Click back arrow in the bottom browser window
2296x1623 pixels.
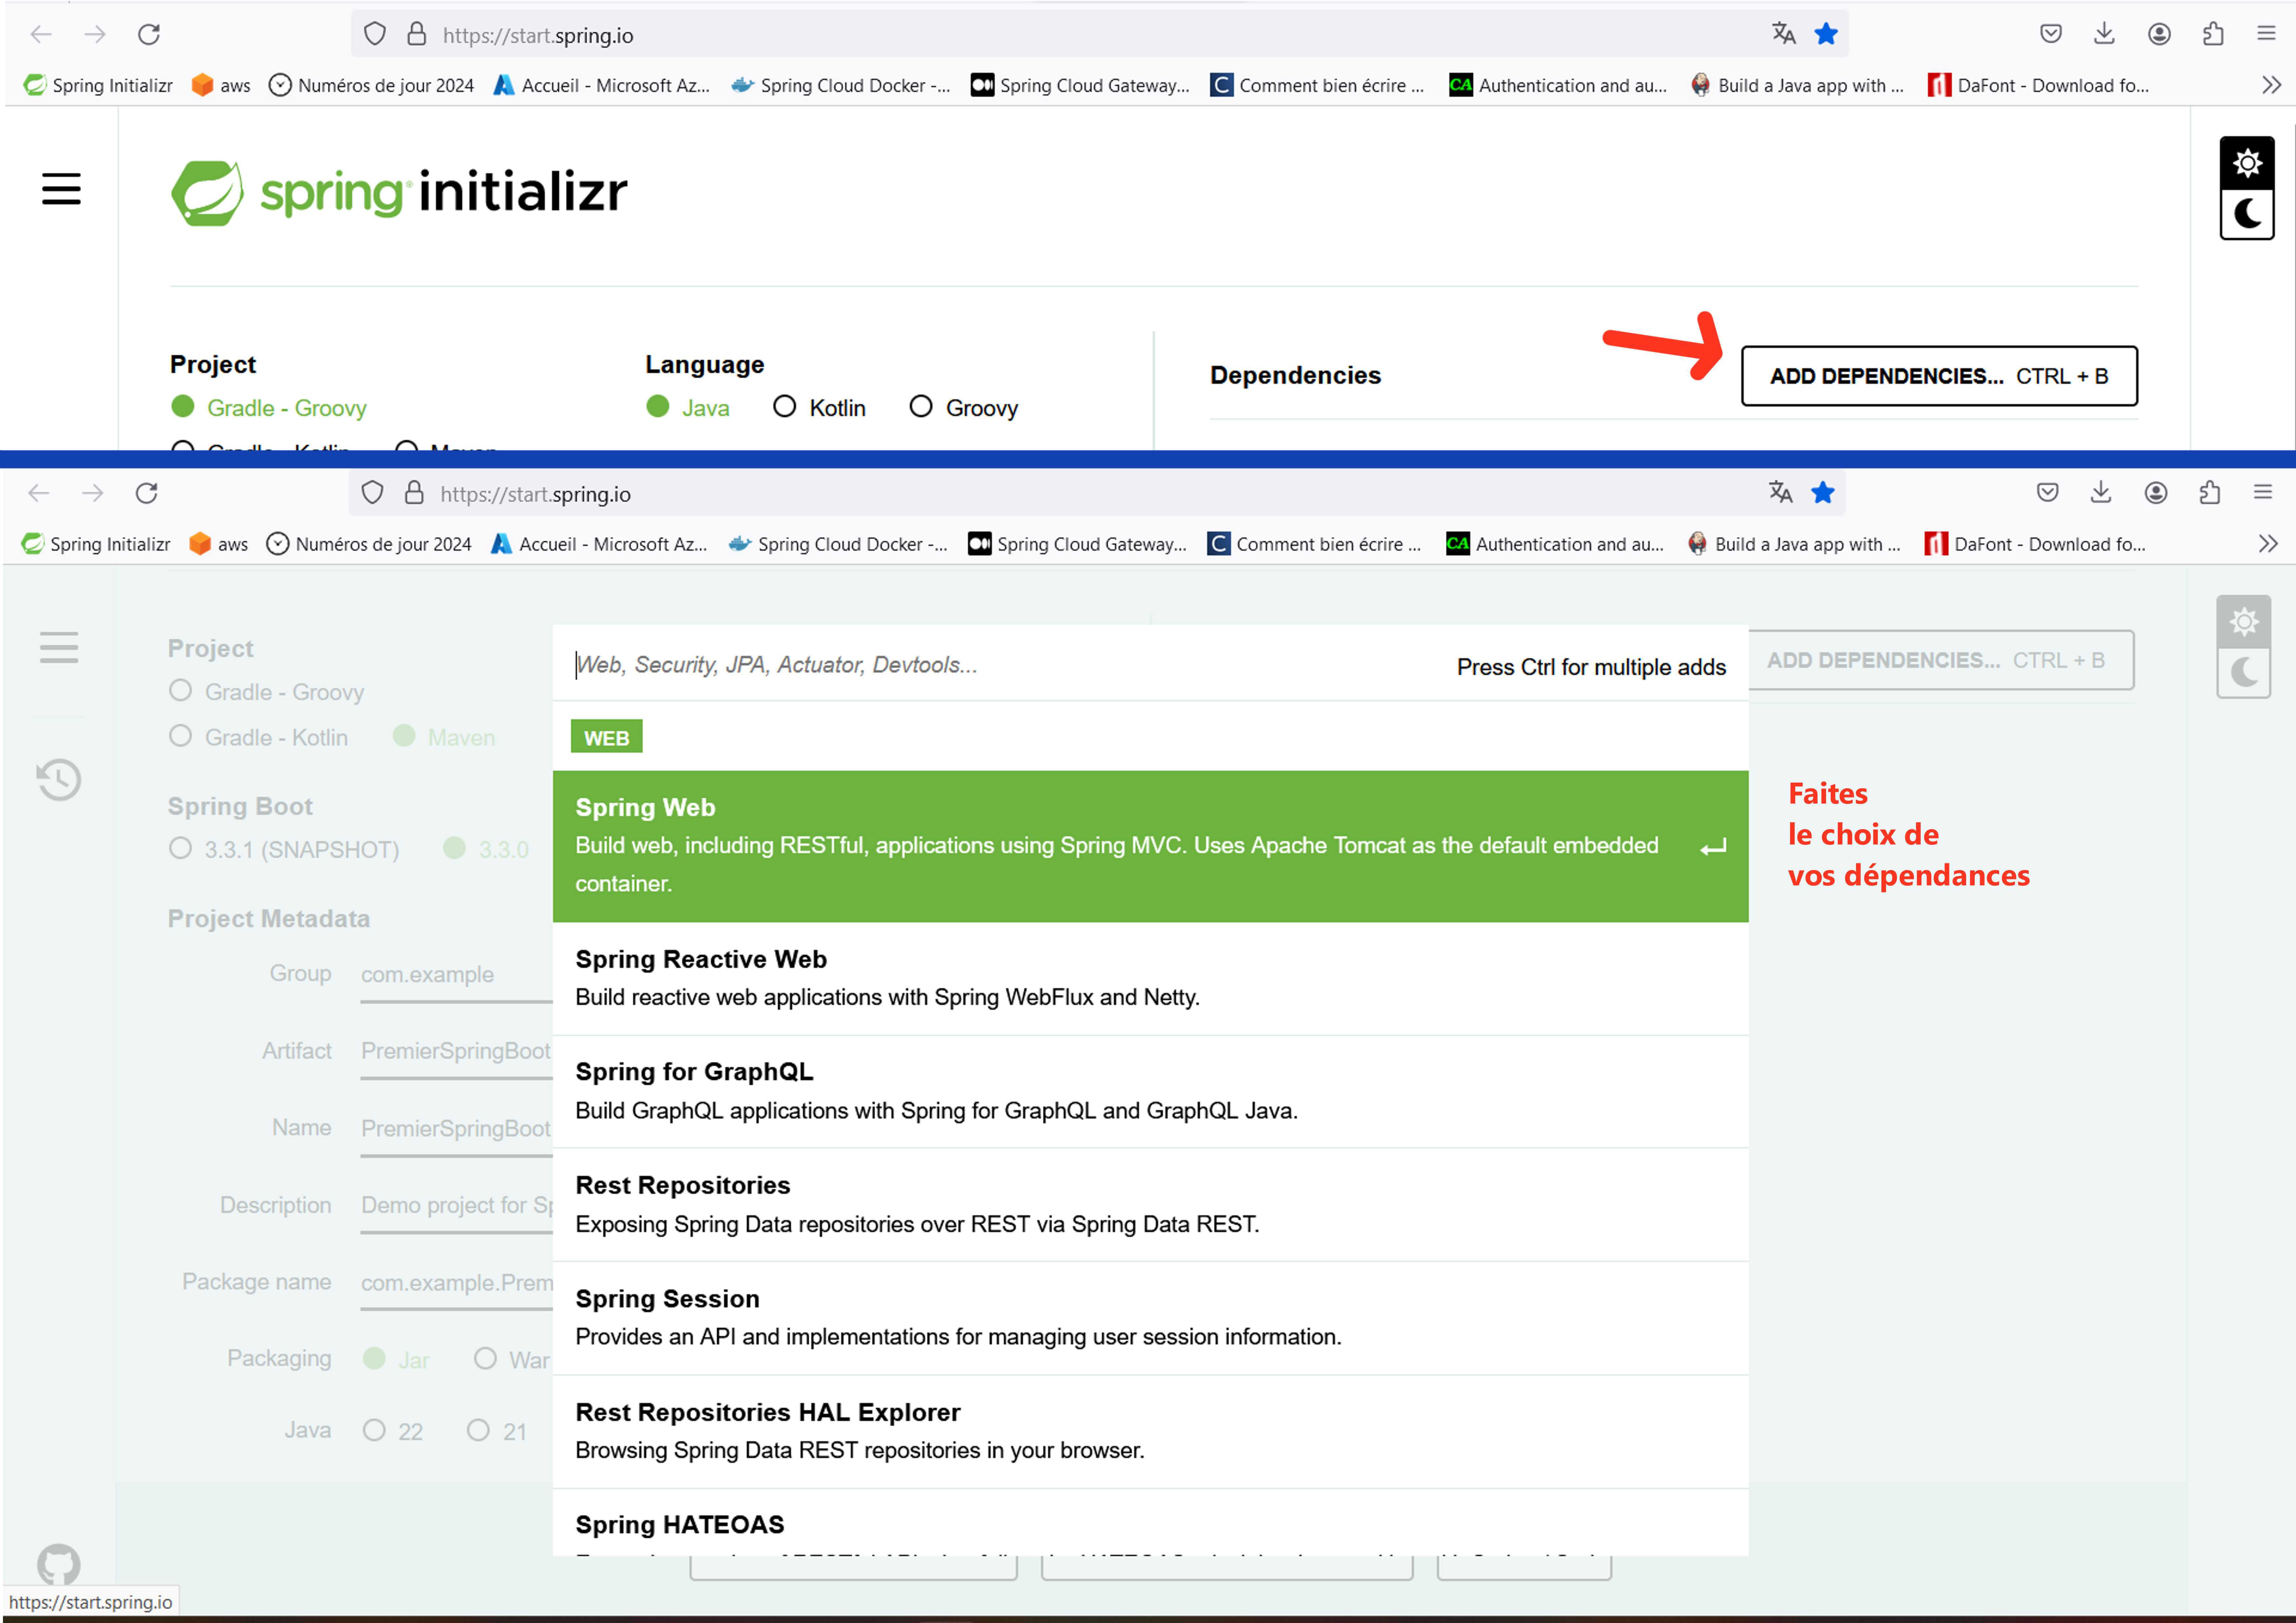click(39, 493)
